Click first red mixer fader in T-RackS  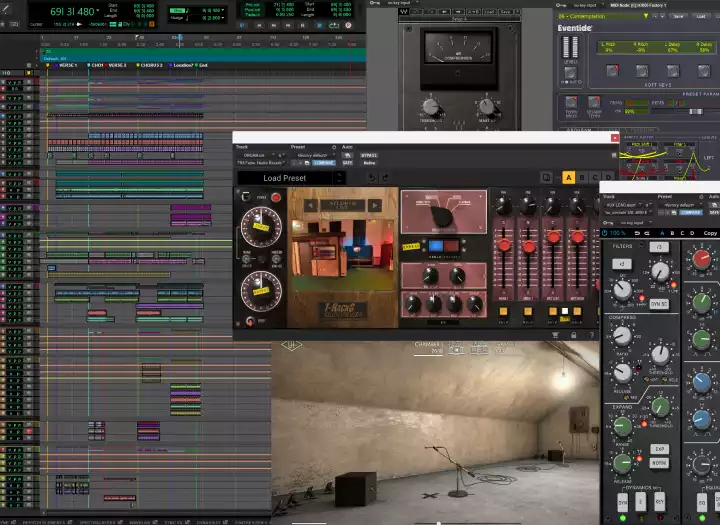point(504,245)
